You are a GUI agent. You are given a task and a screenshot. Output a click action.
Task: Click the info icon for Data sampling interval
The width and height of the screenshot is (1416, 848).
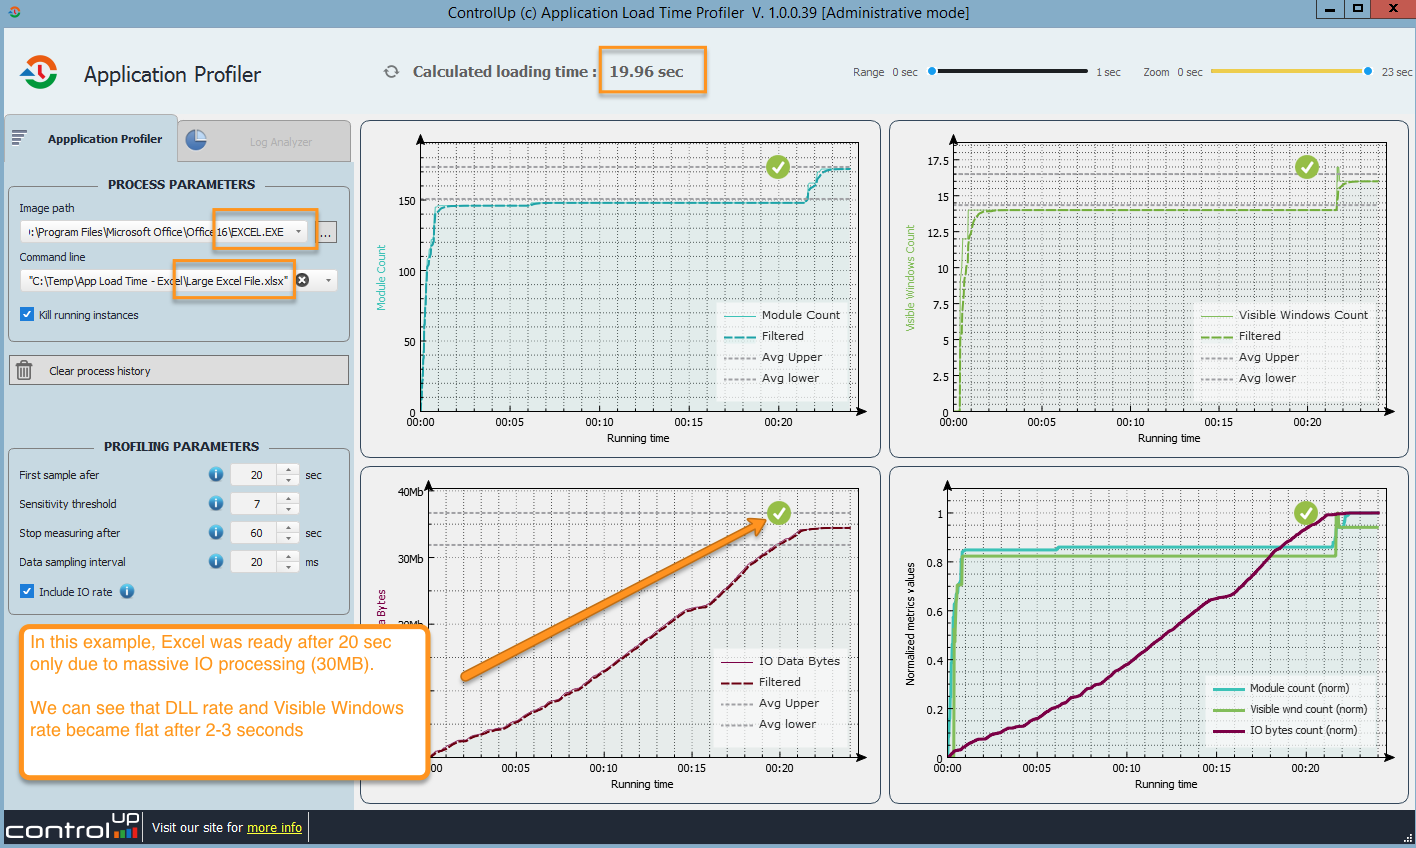[x=215, y=562]
